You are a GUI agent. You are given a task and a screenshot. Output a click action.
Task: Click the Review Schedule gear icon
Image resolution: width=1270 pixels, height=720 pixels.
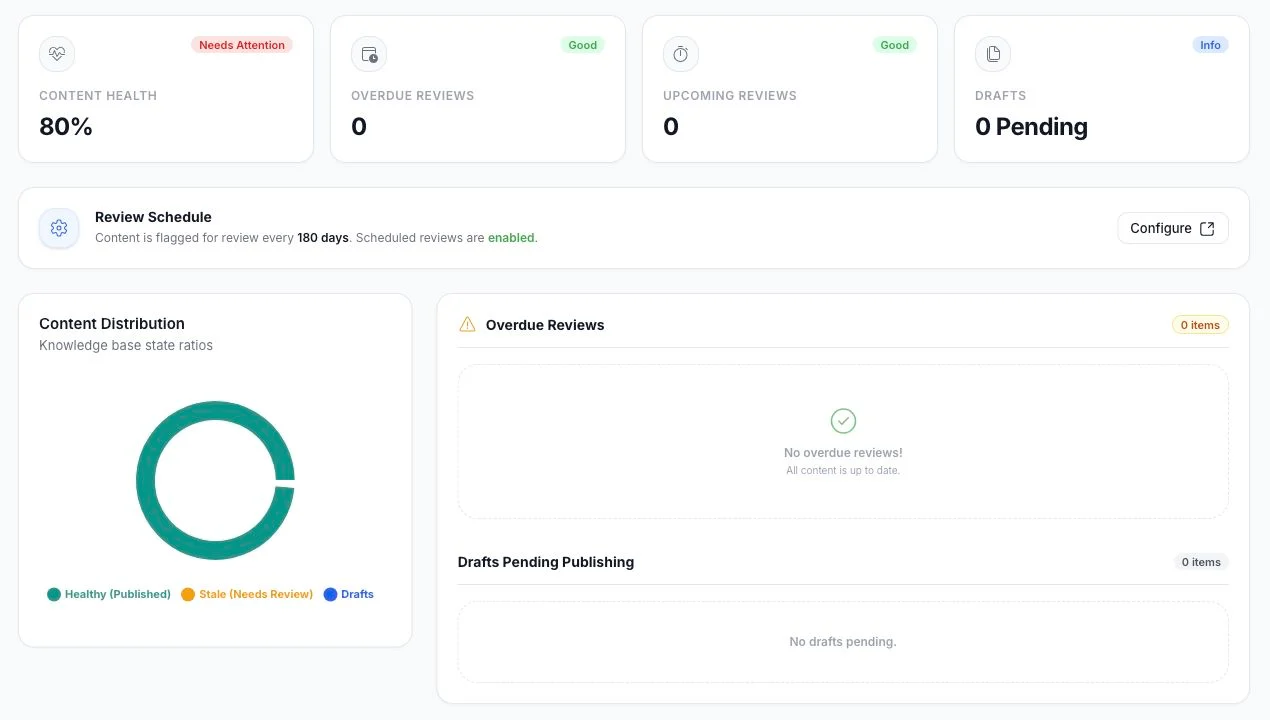[59, 228]
